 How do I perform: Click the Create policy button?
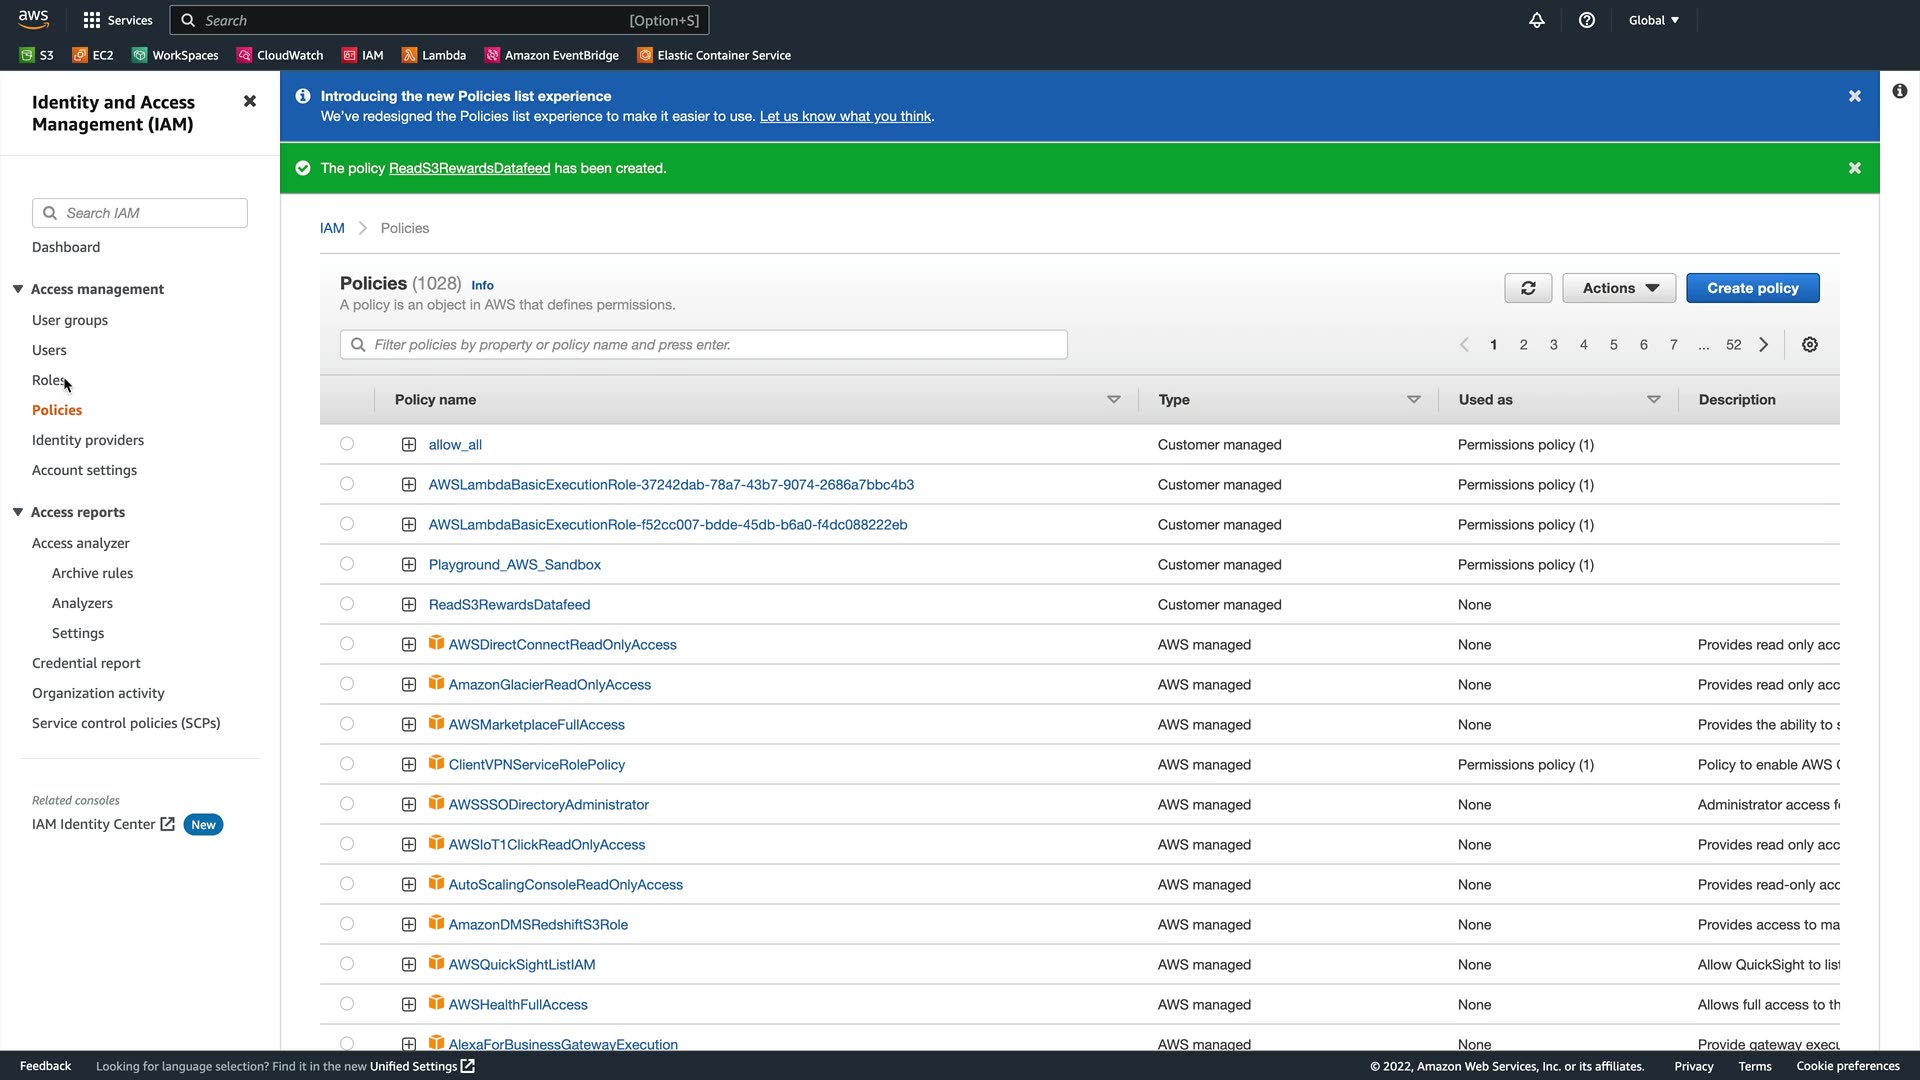coord(1752,288)
